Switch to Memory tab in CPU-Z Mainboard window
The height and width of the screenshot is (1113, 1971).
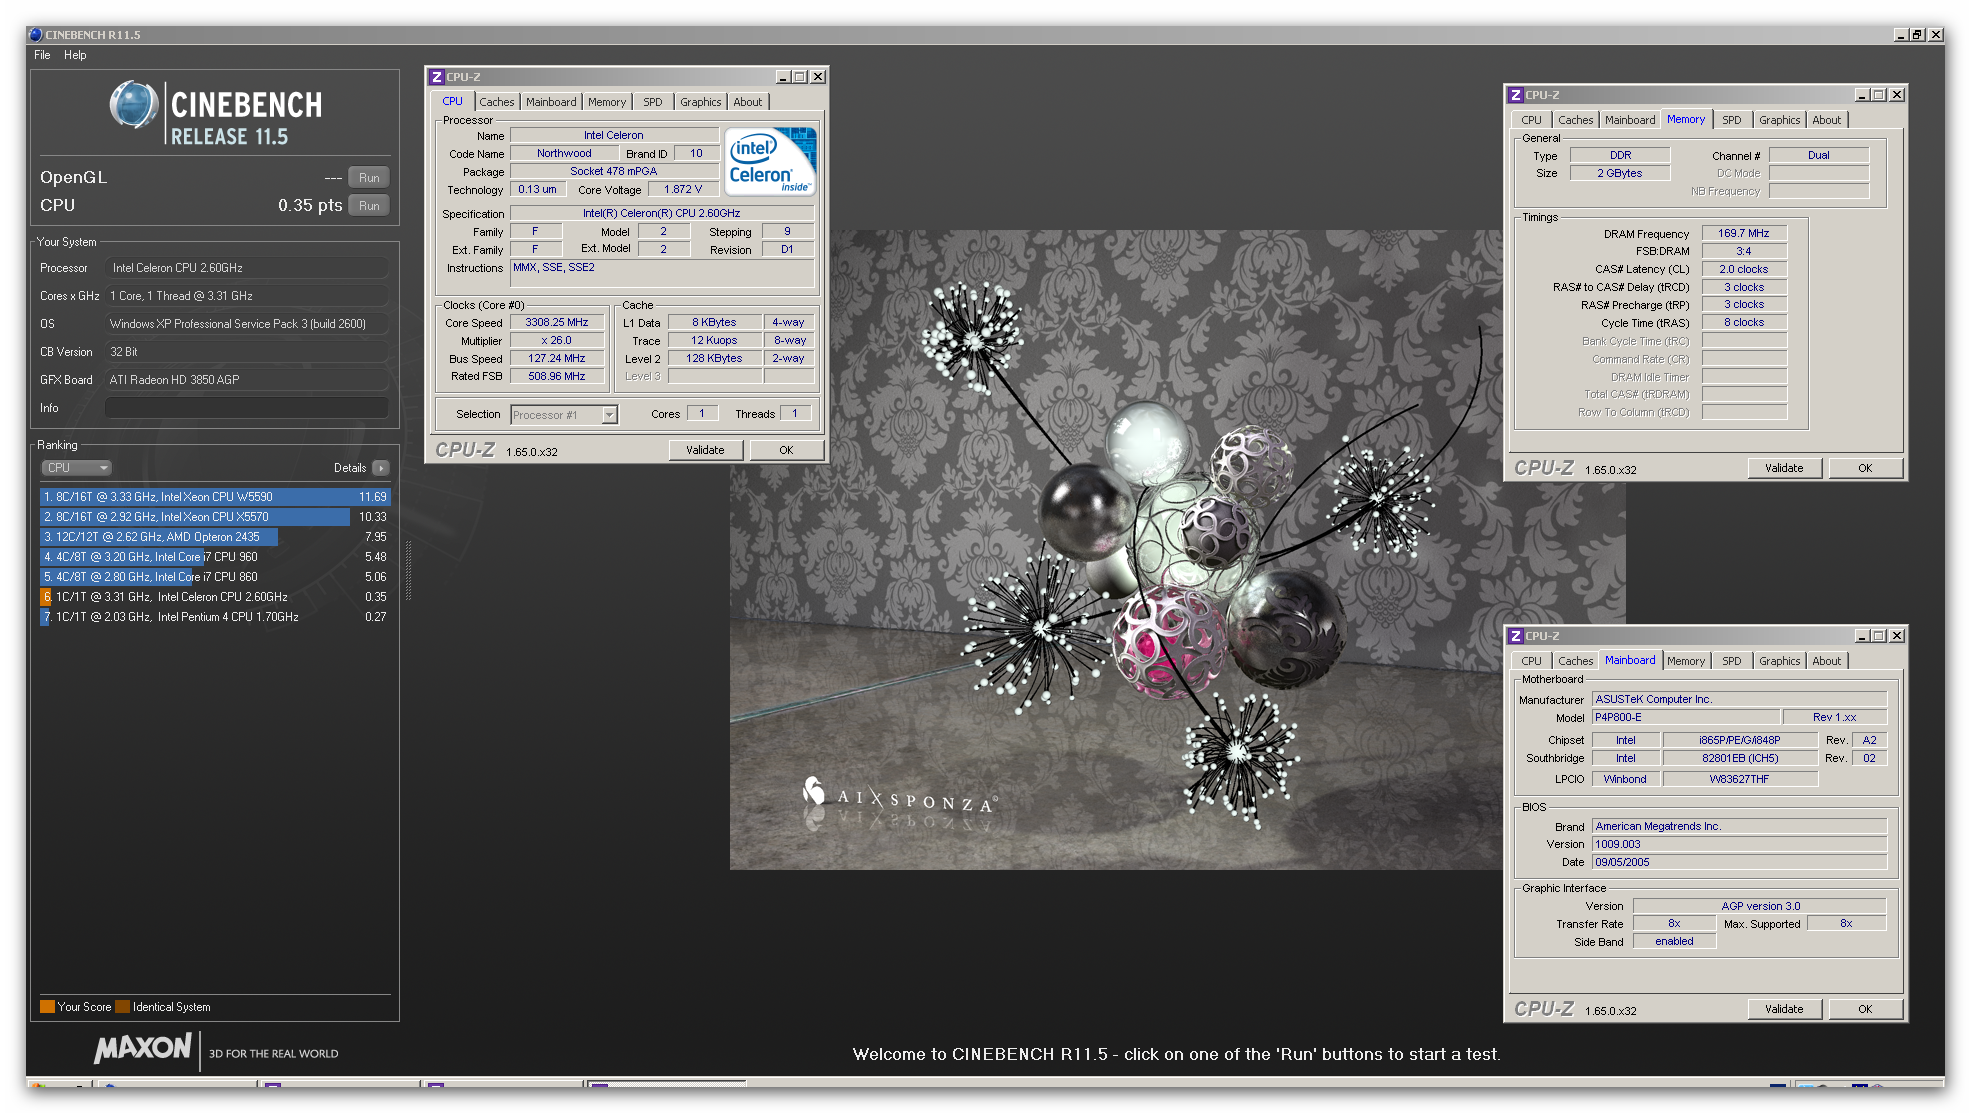(x=1686, y=661)
